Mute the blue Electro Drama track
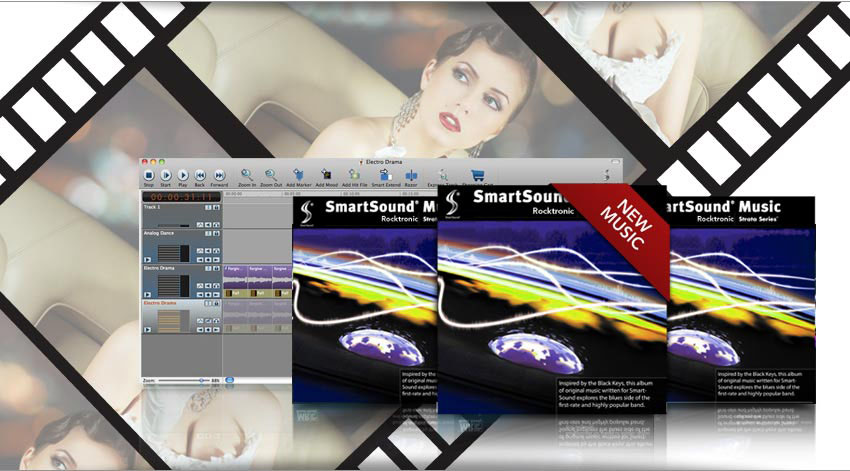850x471 pixels. click(208, 286)
